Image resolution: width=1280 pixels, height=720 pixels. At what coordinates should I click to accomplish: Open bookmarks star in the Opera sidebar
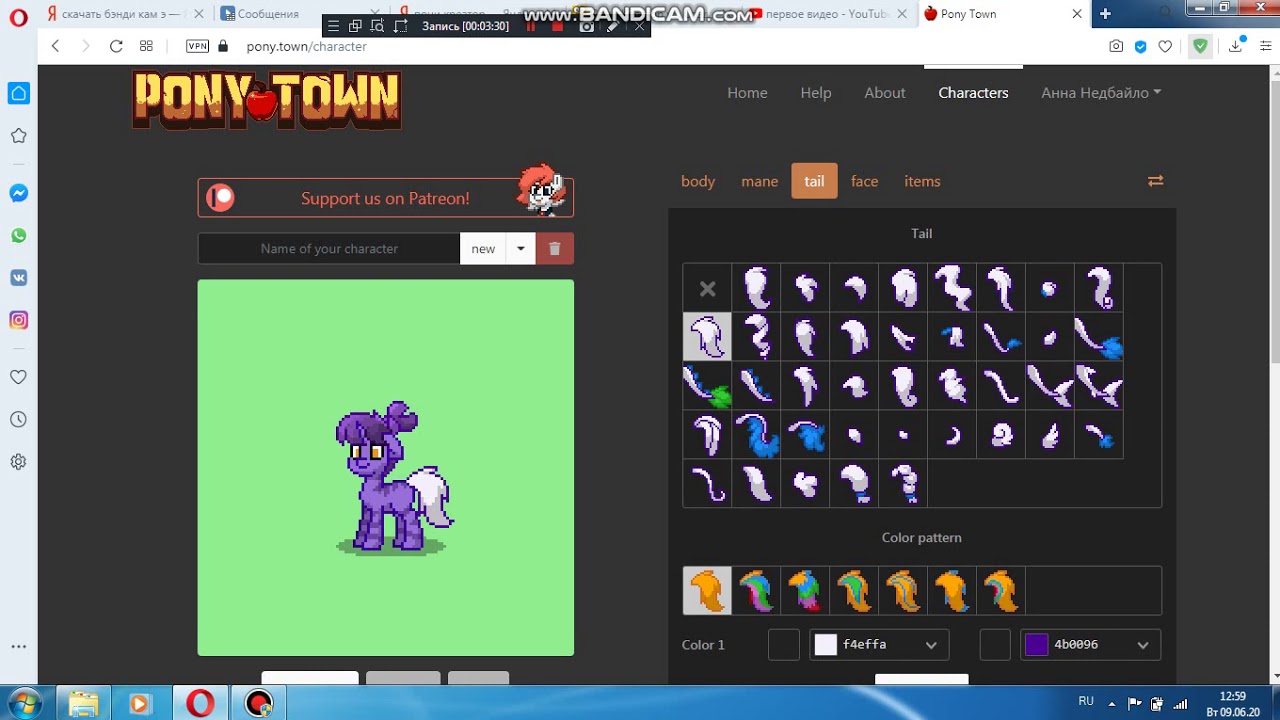[18, 136]
